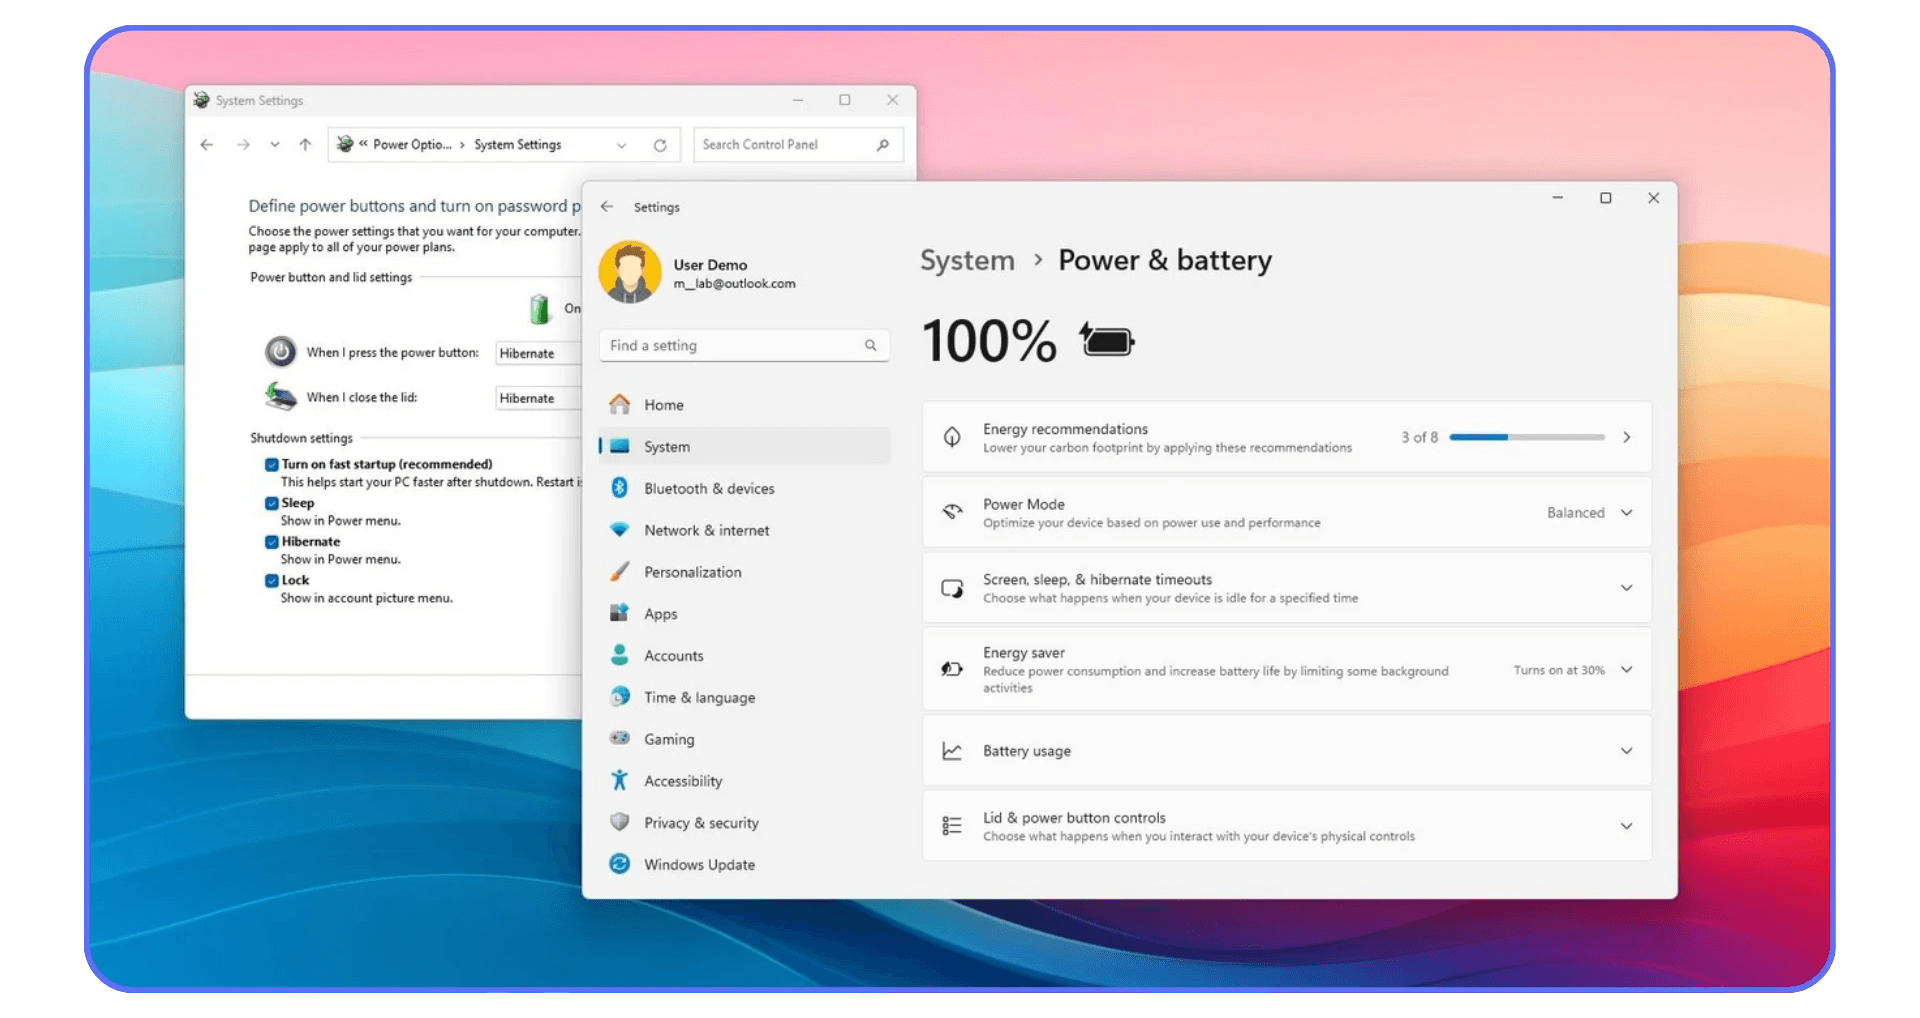The height and width of the screenshot is (1018, 1920).
Task: Uncheck Turn on fast startup
Action: pyautogui.click(x=271, y=464)
